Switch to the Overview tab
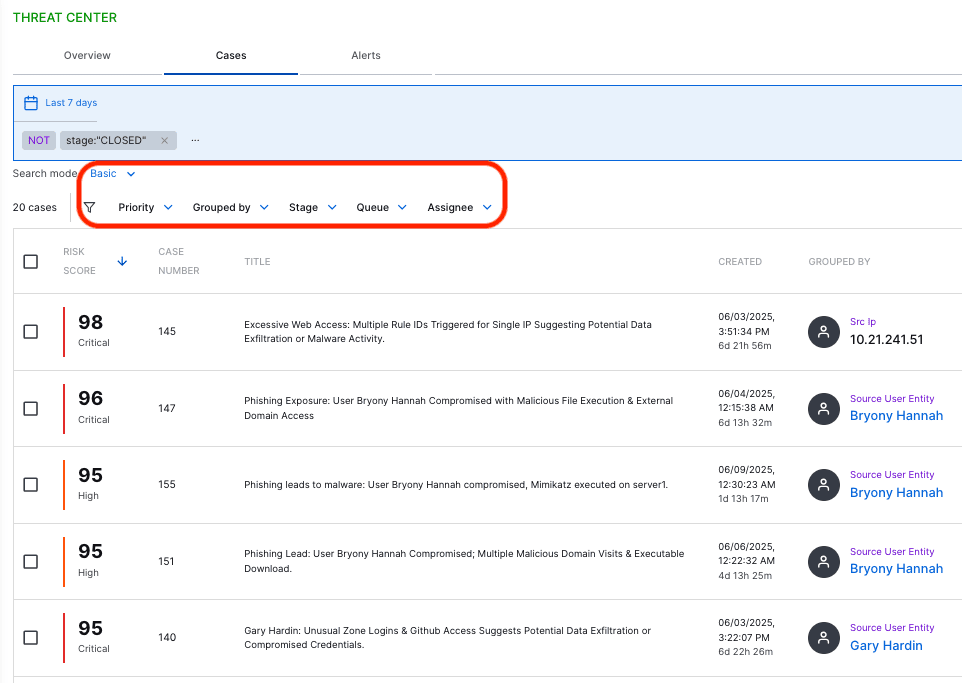This screenshot has width=962, height=683. (x=87, y=55)
